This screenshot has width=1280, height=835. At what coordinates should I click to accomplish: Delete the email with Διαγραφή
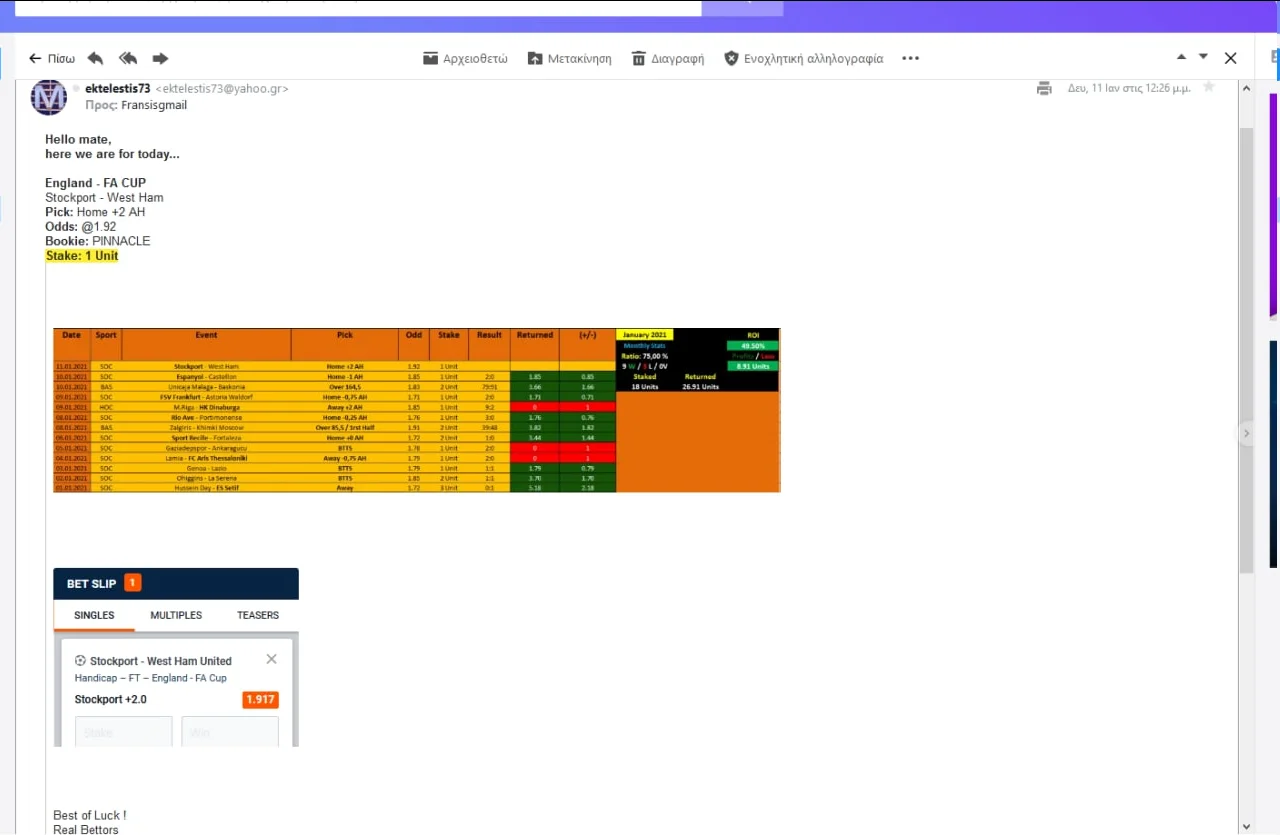667,58
